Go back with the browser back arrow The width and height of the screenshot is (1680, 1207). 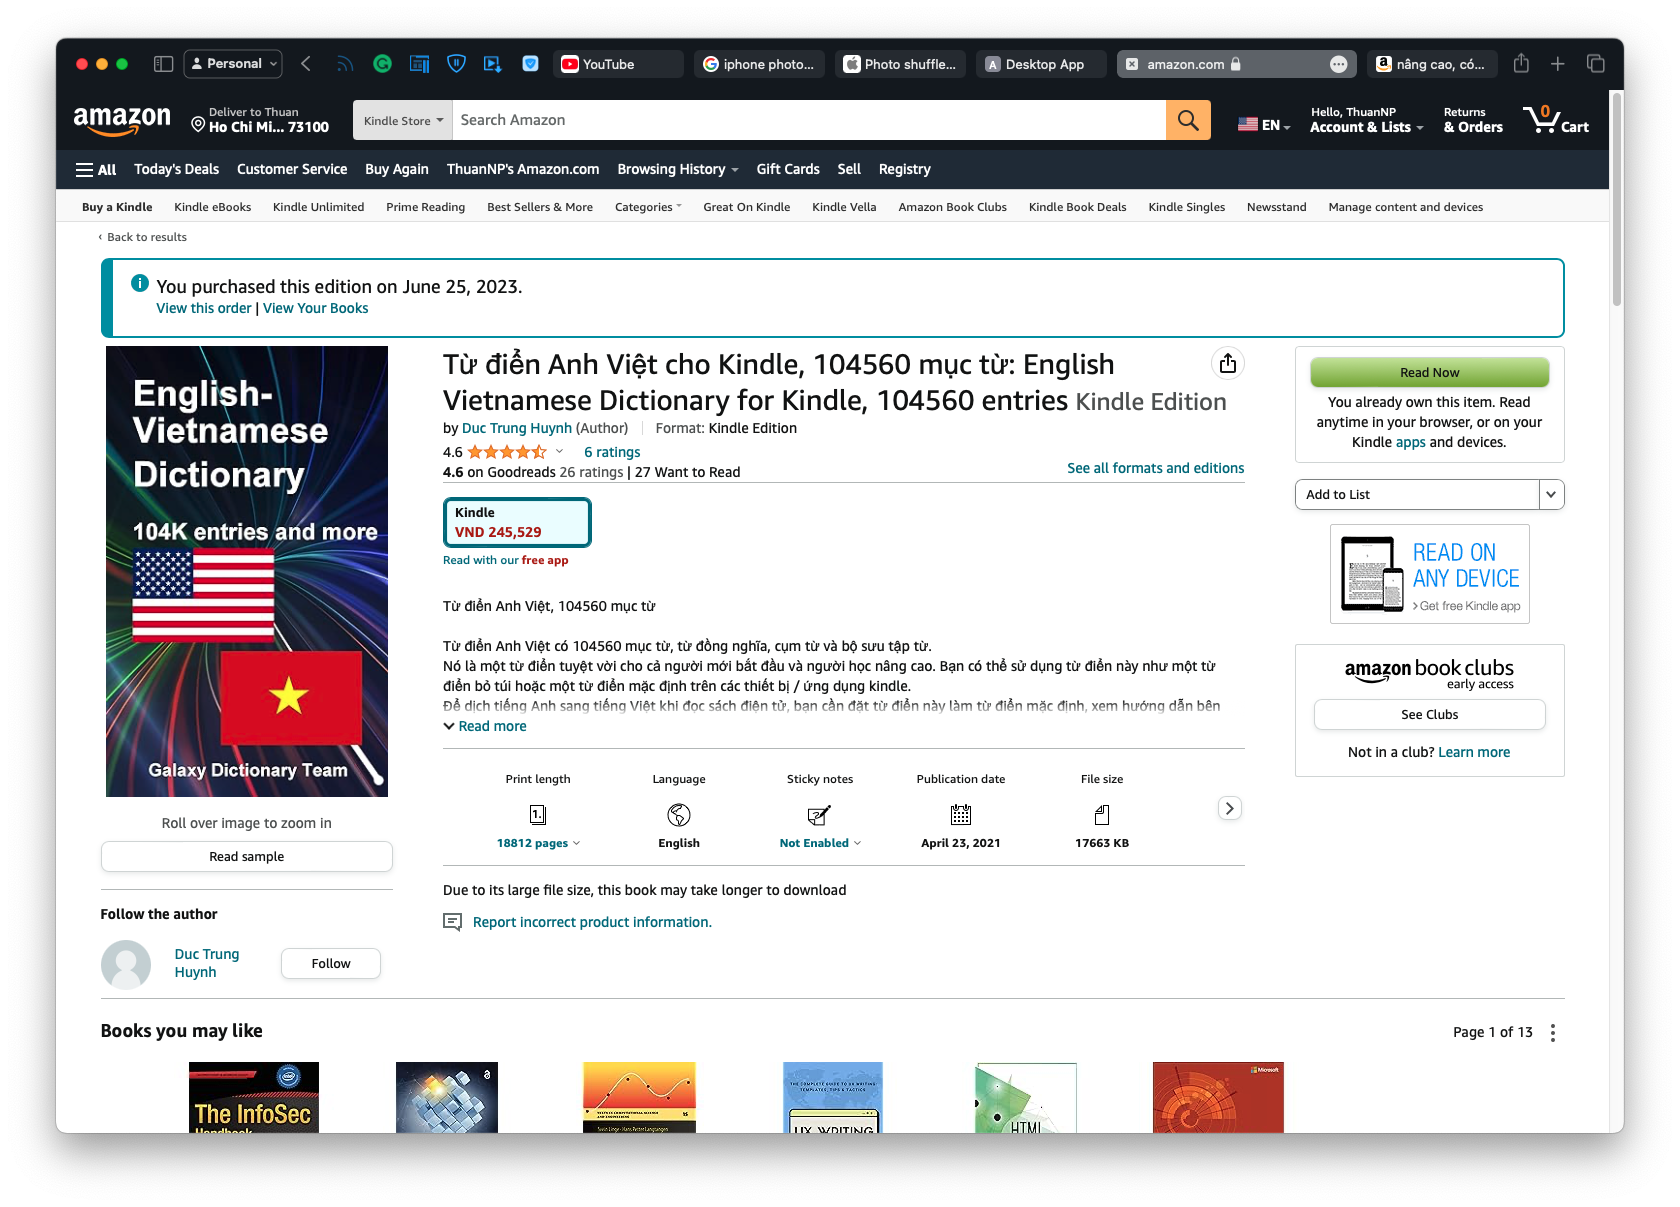point(306,64)
